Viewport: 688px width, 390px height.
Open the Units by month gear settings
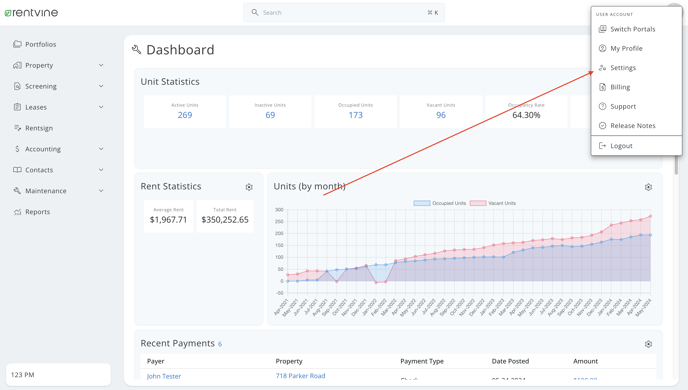coord(648,187)
